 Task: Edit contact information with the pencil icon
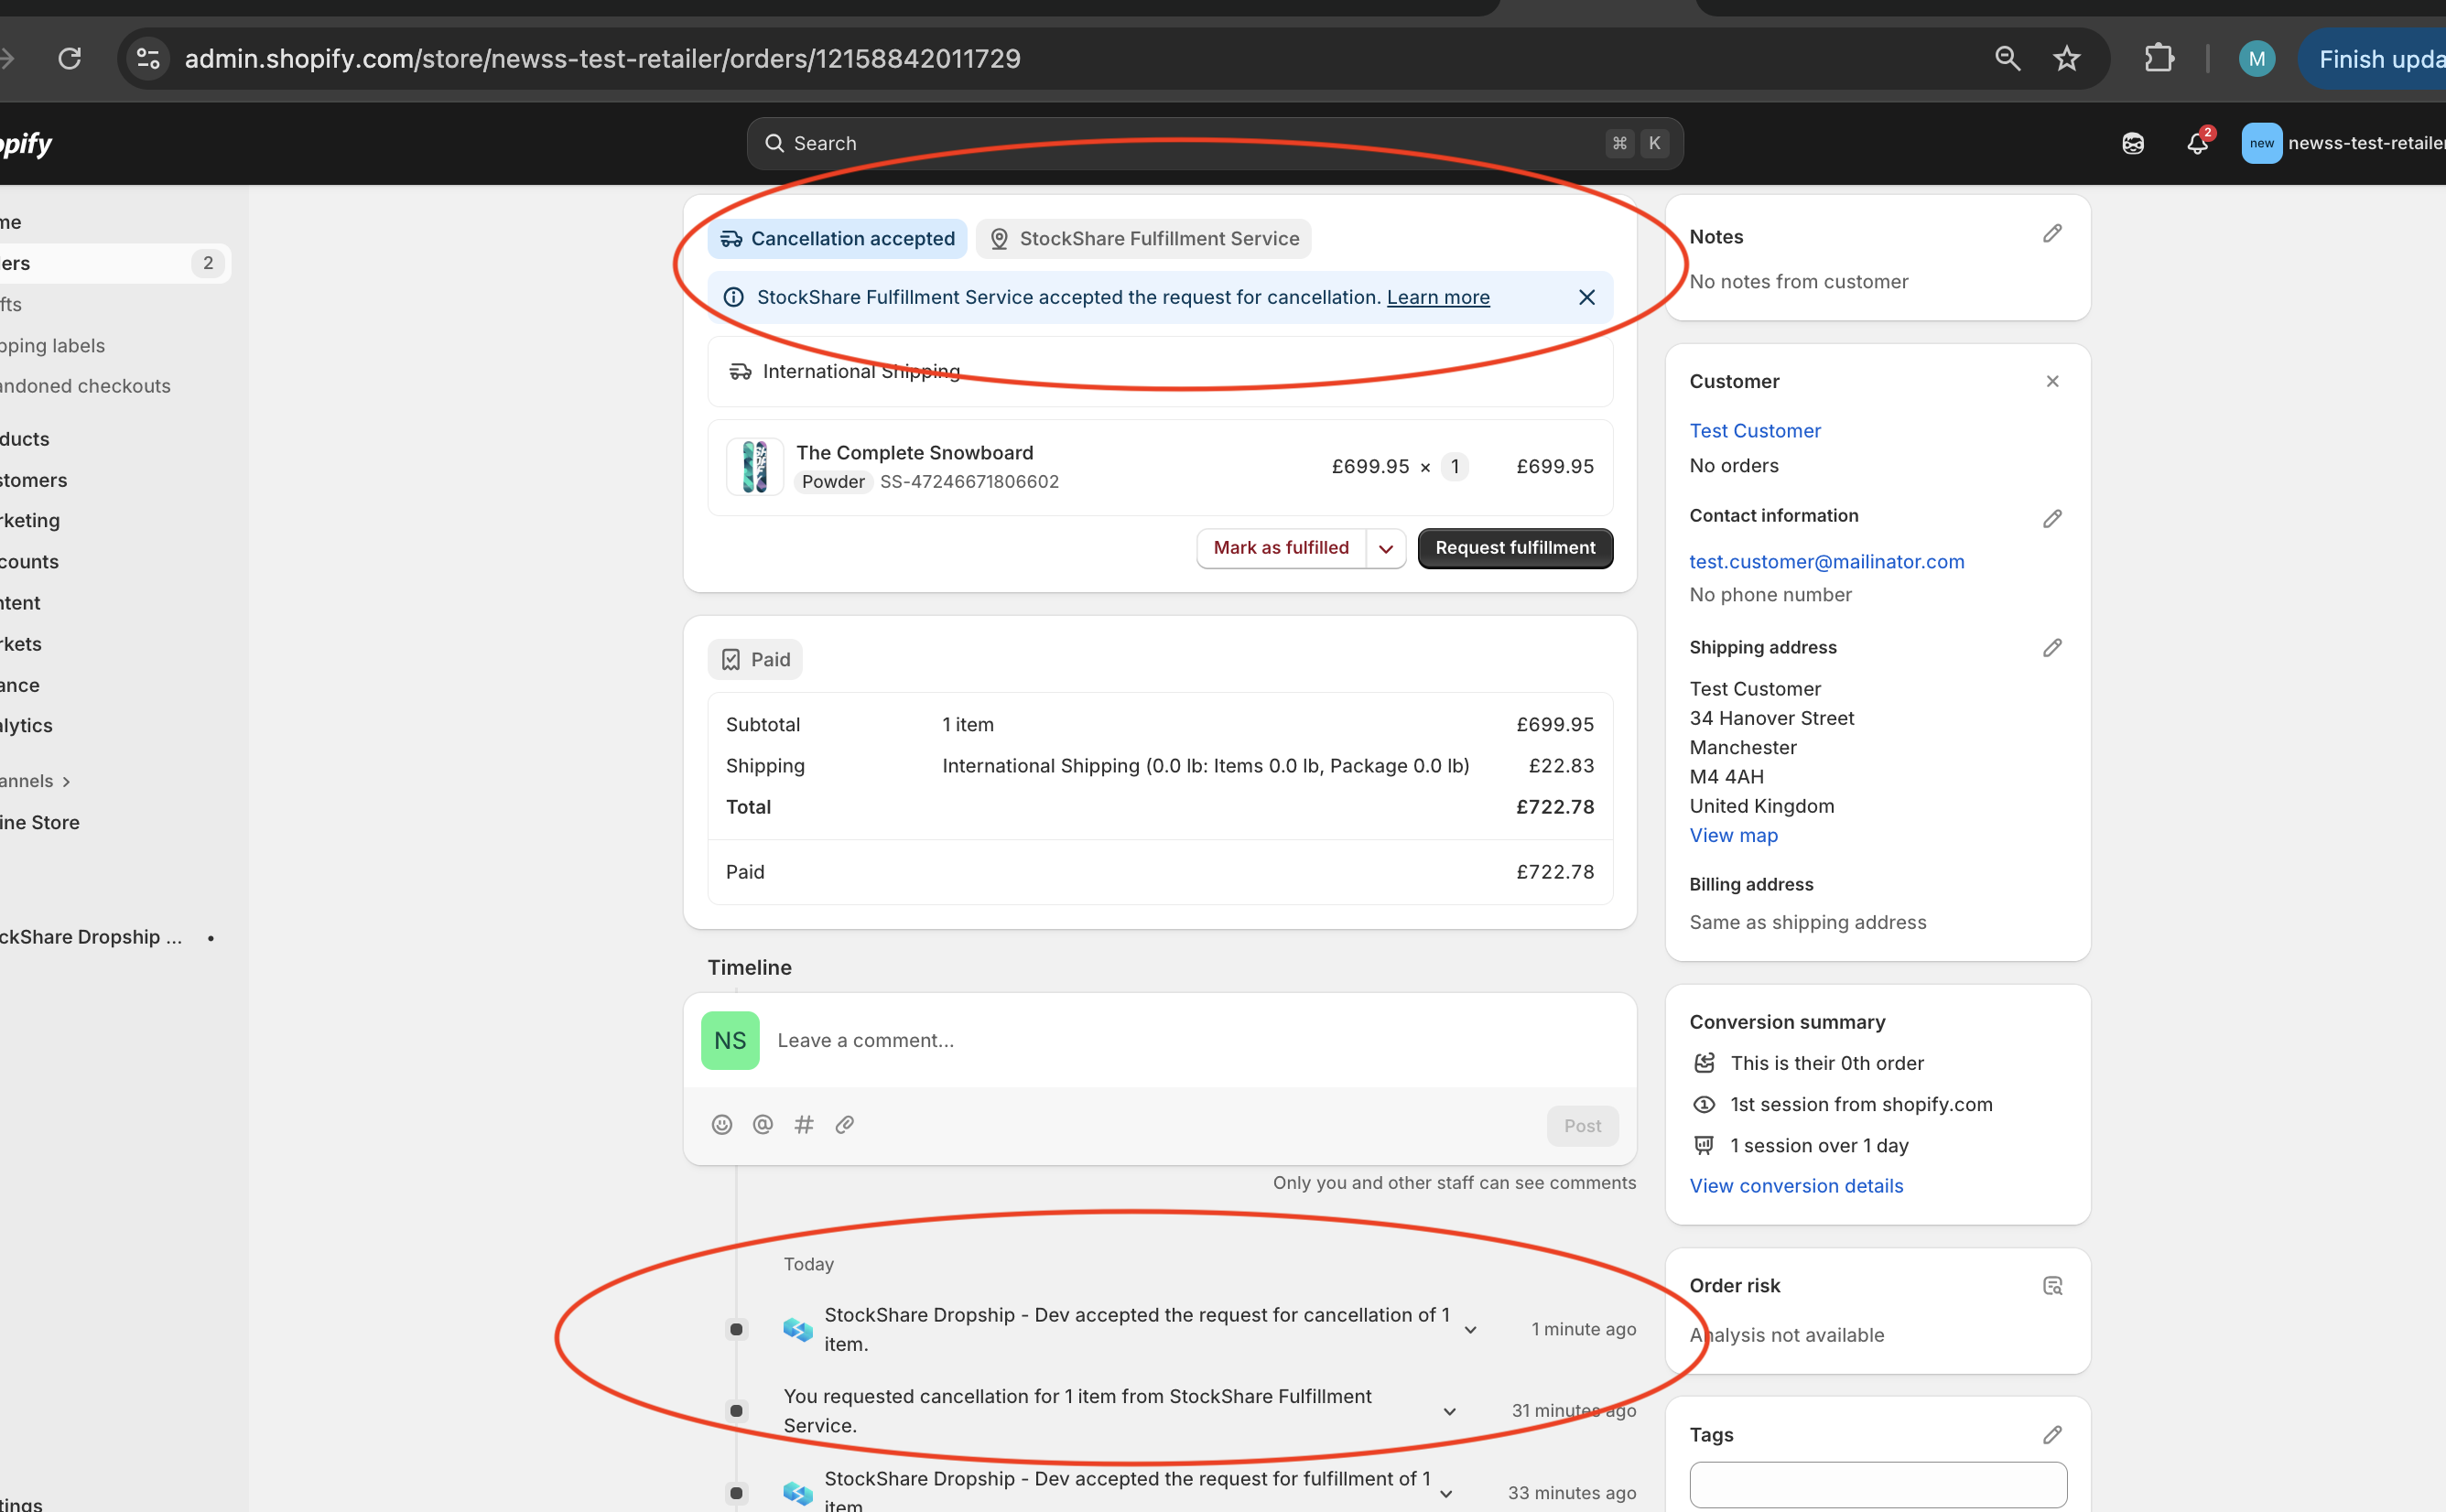coord(2052,518)
